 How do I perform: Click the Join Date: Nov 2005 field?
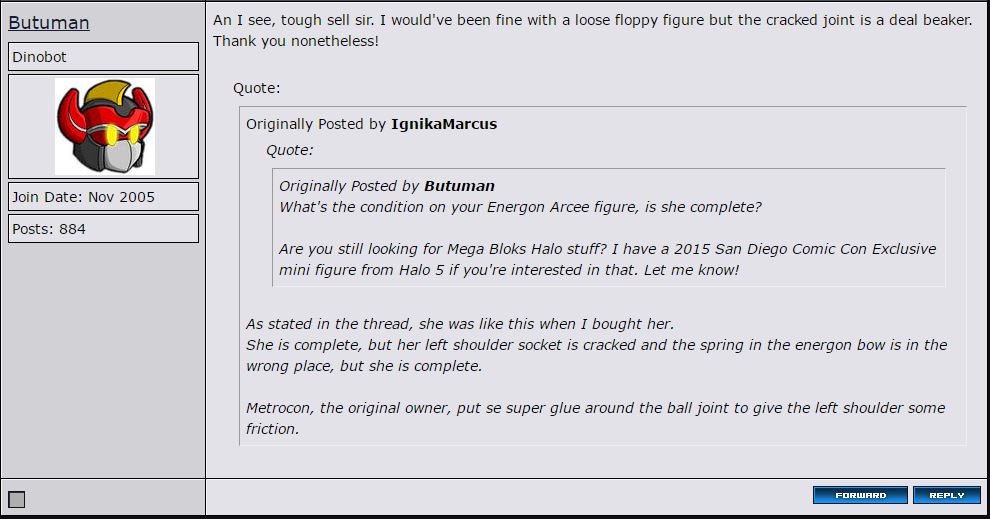click(103, 197)
